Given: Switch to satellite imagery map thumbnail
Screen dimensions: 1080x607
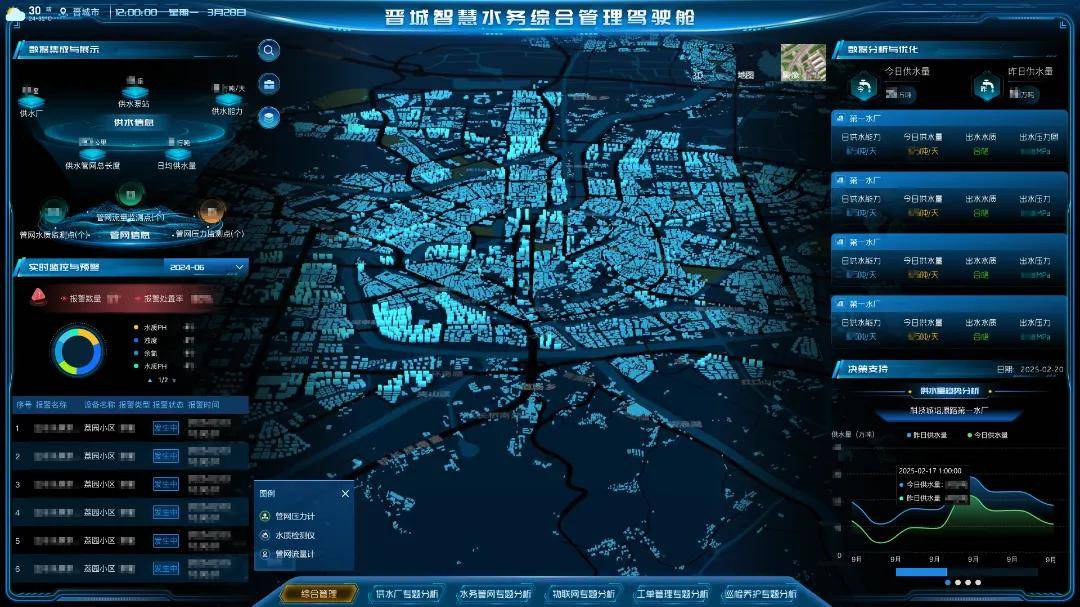Looking at the screenshot, I should pyautogui.click(x=803, y=62).
